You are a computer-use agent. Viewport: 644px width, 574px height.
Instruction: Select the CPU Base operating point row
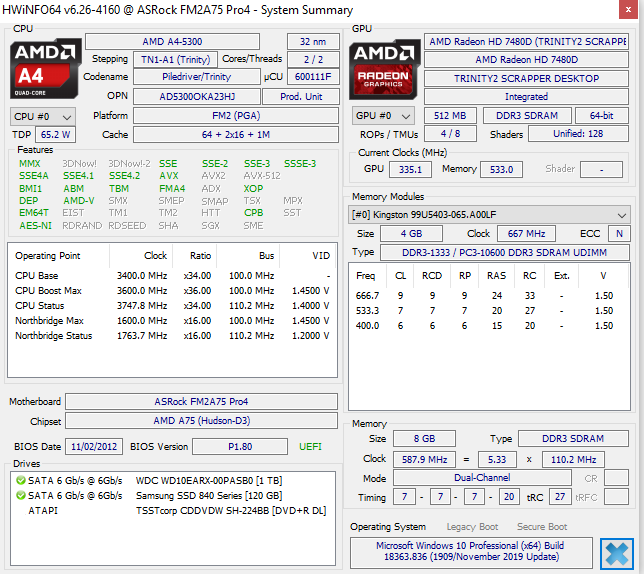(172, 276)
